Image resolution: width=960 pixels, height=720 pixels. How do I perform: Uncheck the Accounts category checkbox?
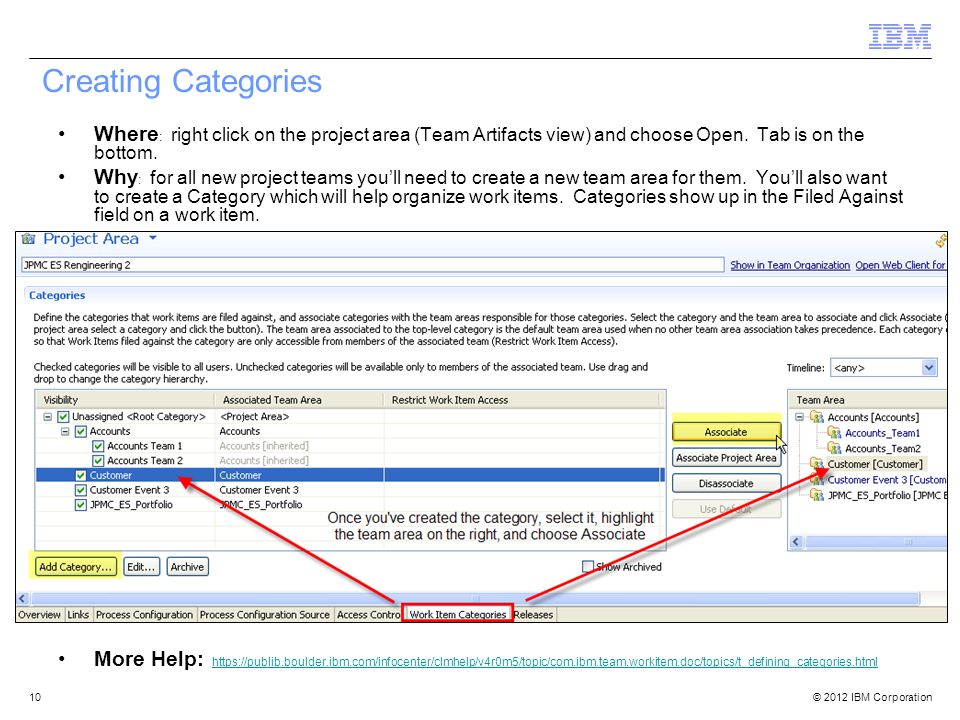pyautogui.click(x=81, y=432)
